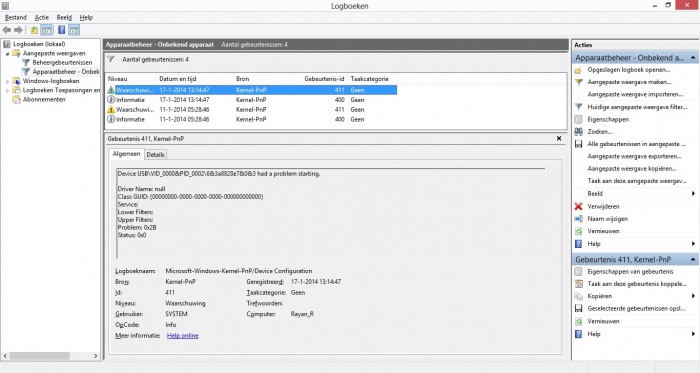Expand the Windows-logboeken tree node
The image size is (700, 373).
(7, 81)
